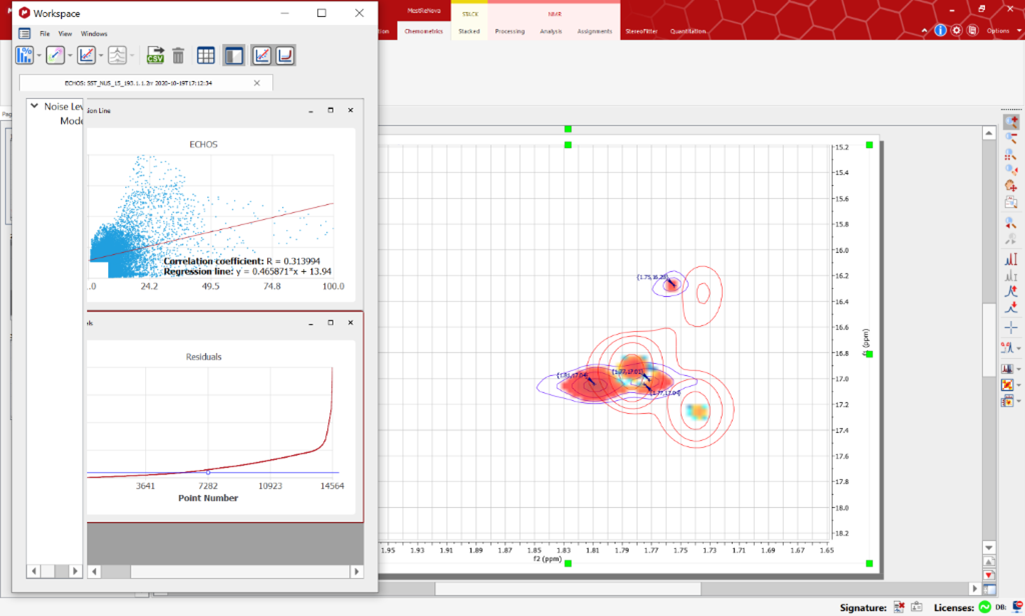
Task: Select the zoom in tool
Action: (x=1011, y=122)
